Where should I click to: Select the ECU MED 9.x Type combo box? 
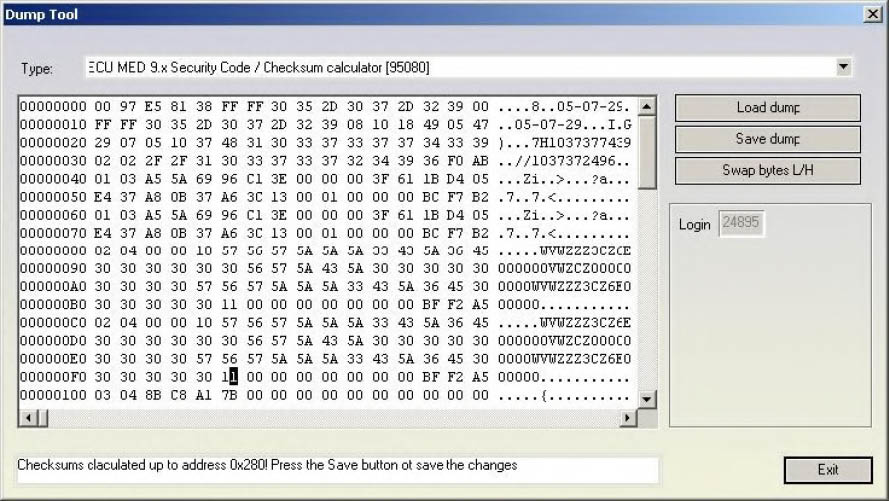click(x=460, y=68)
